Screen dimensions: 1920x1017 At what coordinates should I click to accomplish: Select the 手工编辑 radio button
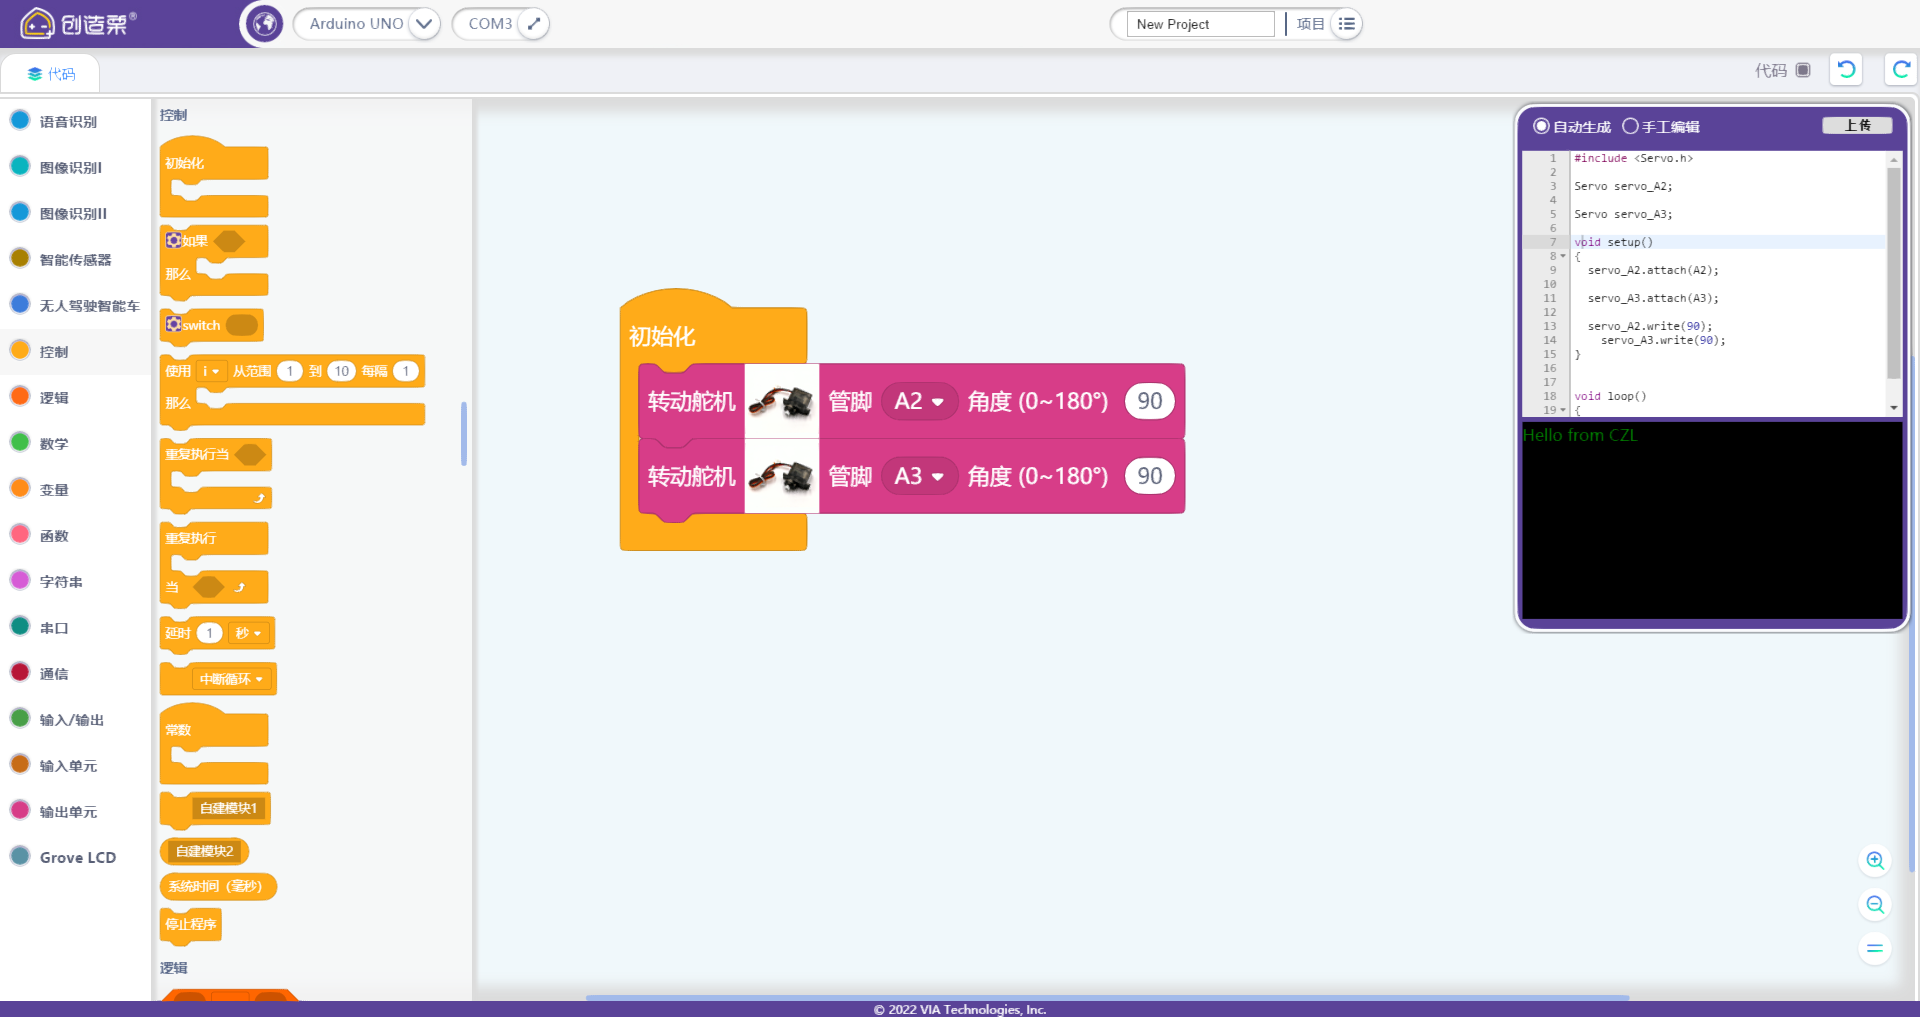tap(1630, 126)
